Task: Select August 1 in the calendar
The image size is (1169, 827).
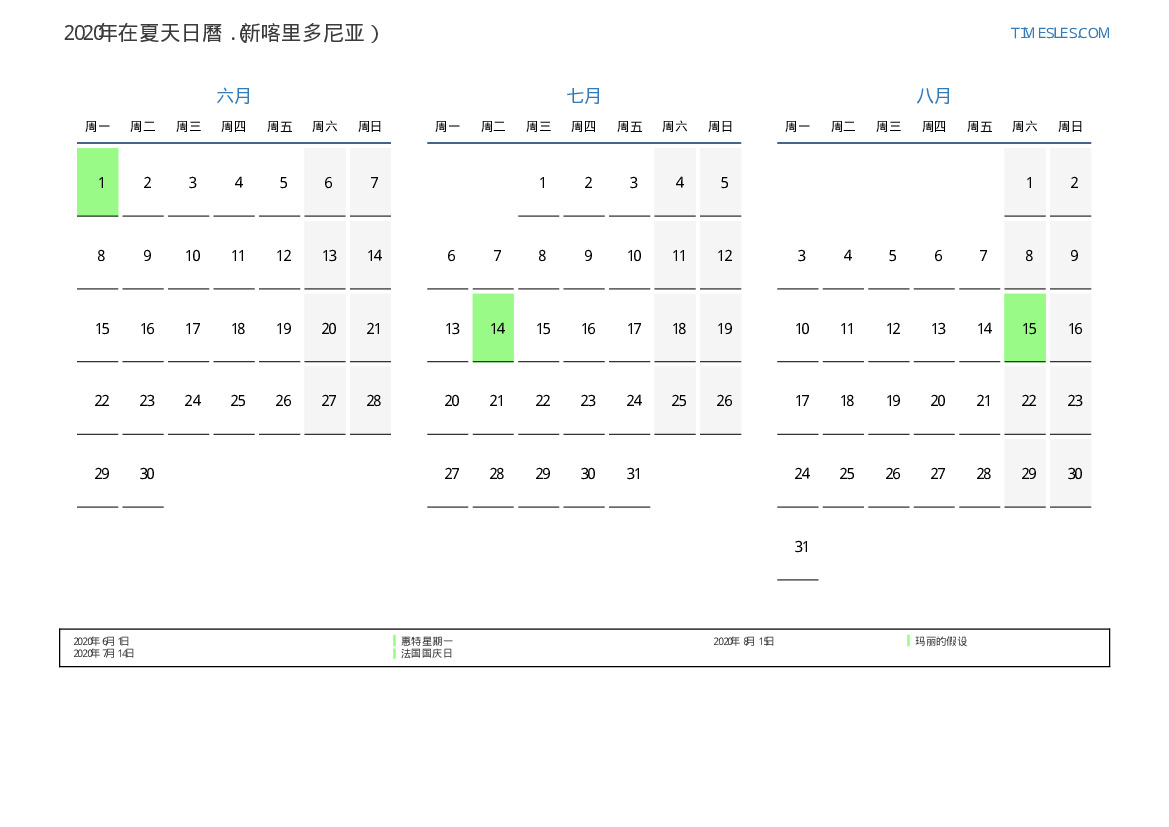Action: click(1028, 182)
